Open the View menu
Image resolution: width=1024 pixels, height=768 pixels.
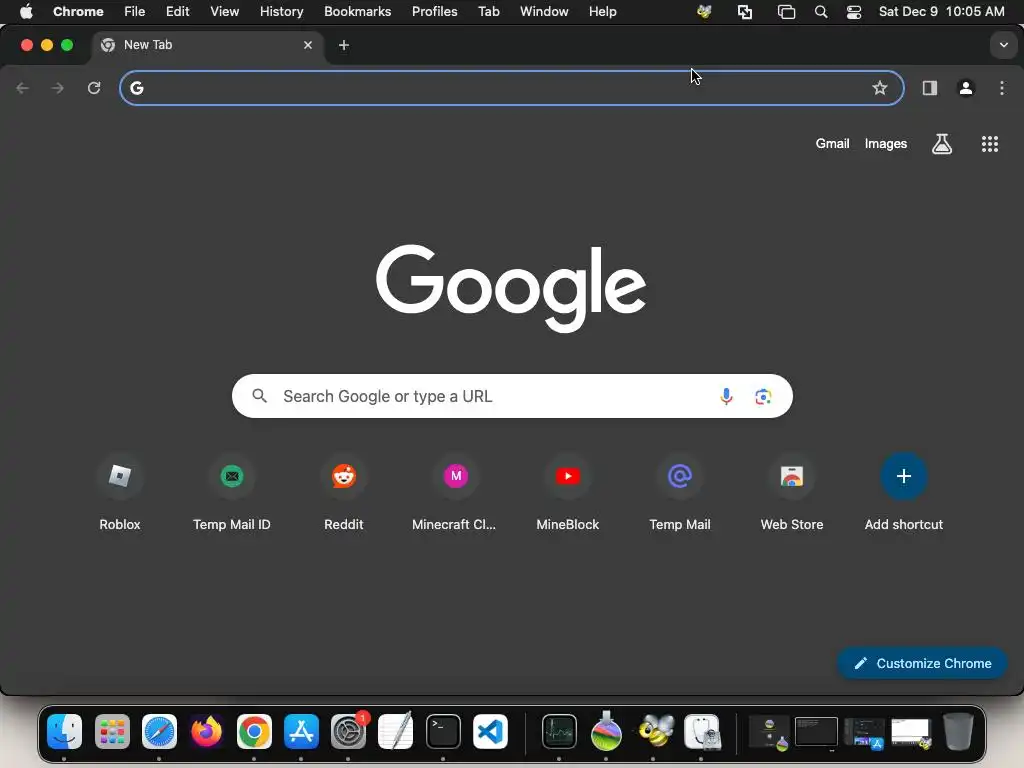pyautogui.click(x=224, y=12)
